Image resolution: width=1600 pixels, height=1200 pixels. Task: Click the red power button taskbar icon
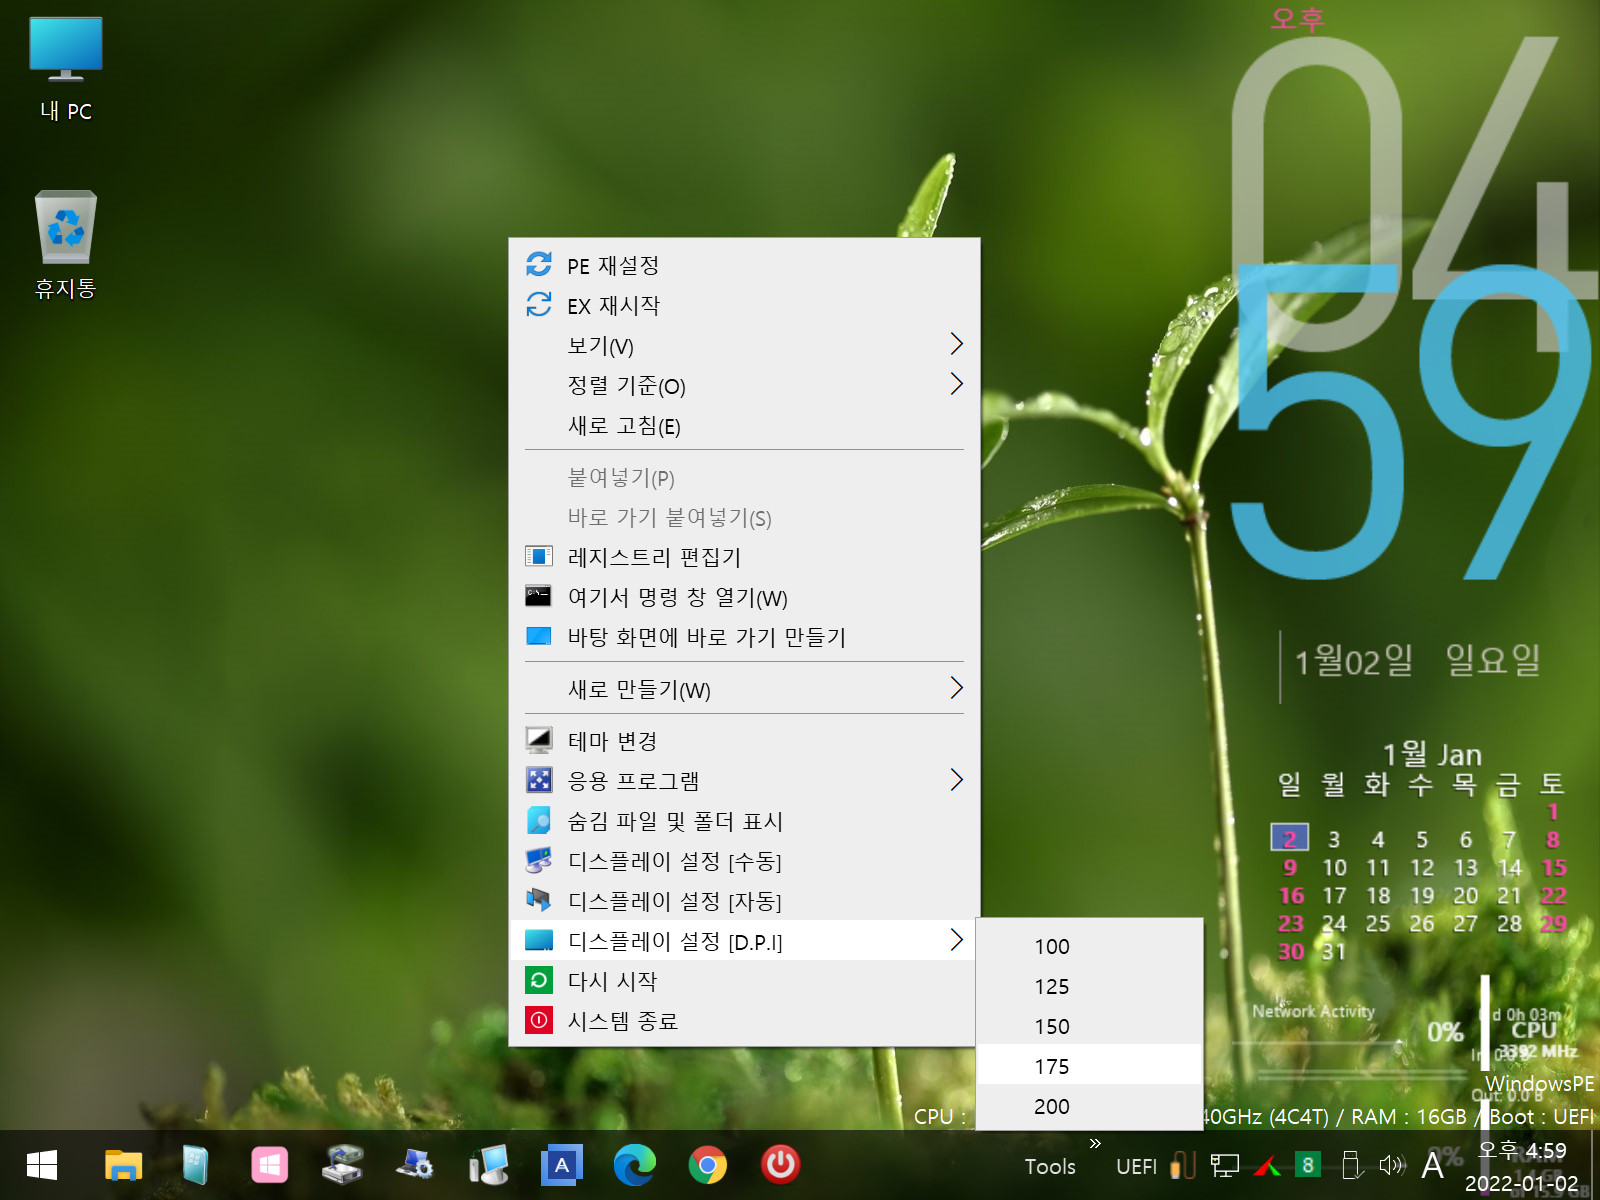[x=781, y=1165]
